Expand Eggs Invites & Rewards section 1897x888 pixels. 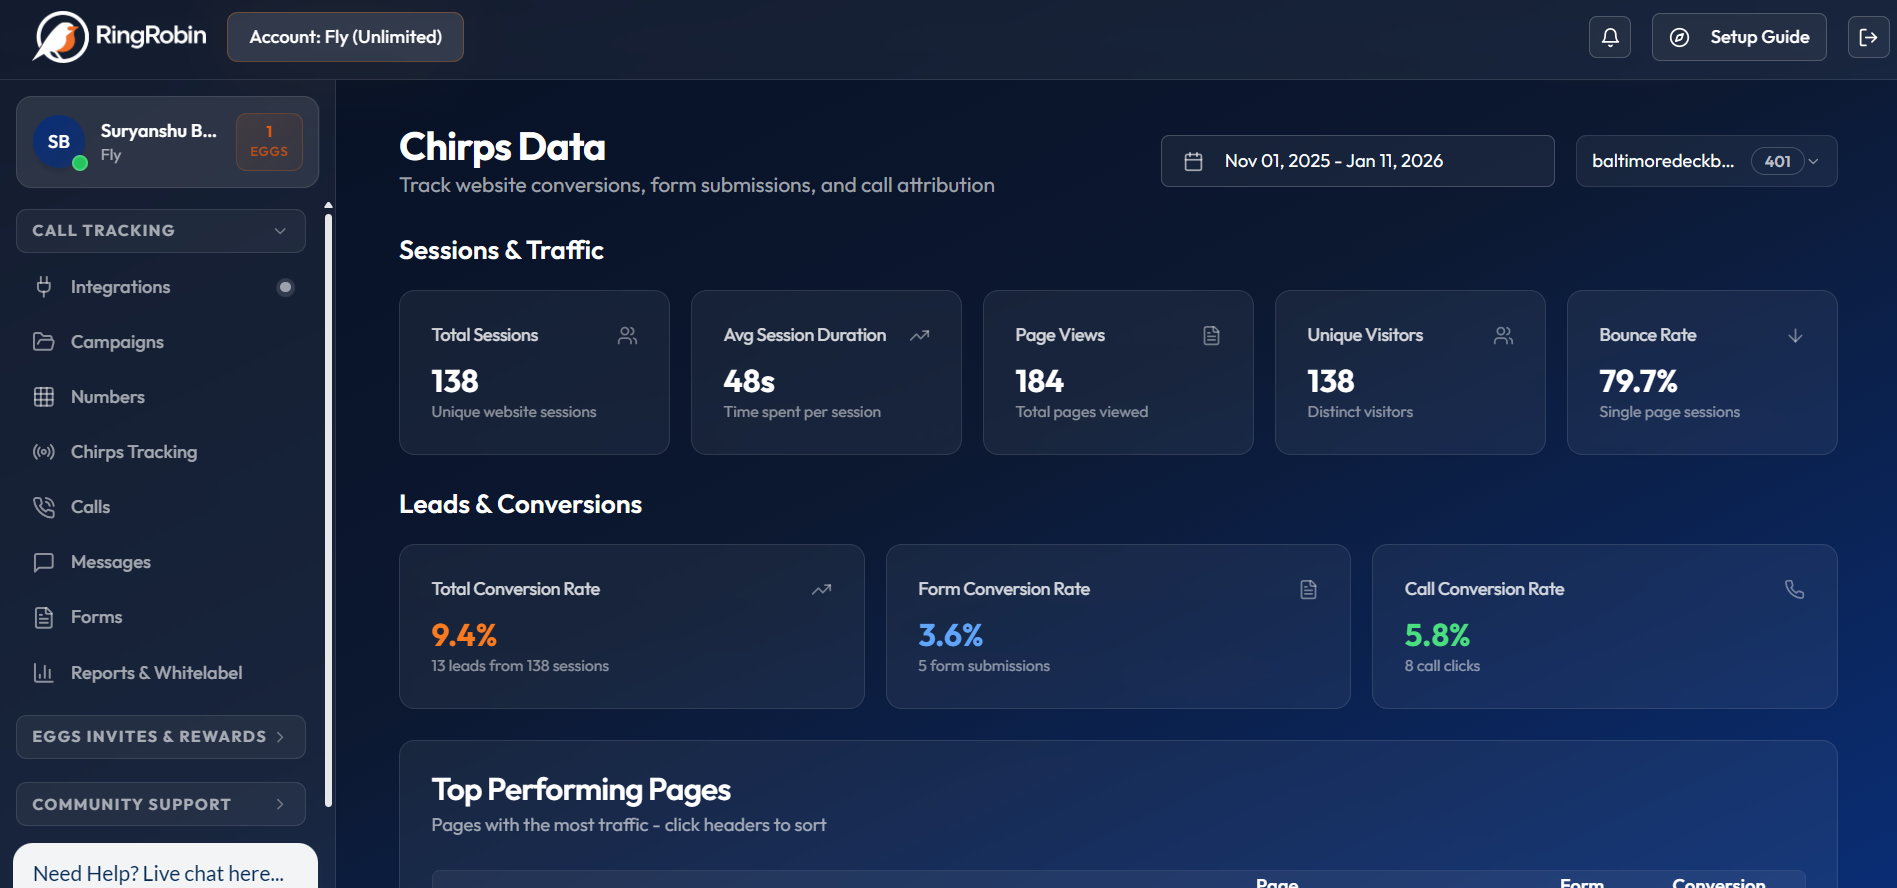point(161,737)
